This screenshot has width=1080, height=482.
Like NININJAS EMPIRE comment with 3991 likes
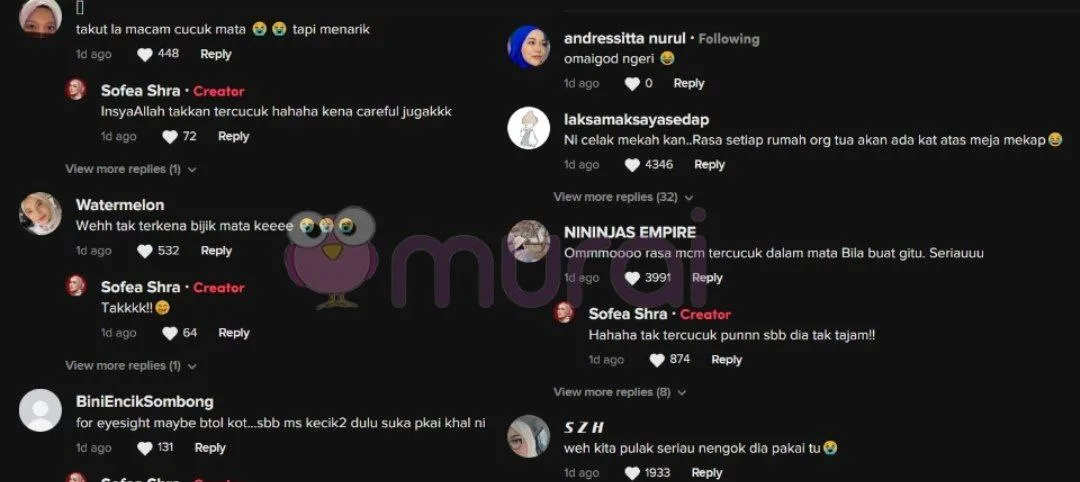pyautogui.click(x=632, y=278)
